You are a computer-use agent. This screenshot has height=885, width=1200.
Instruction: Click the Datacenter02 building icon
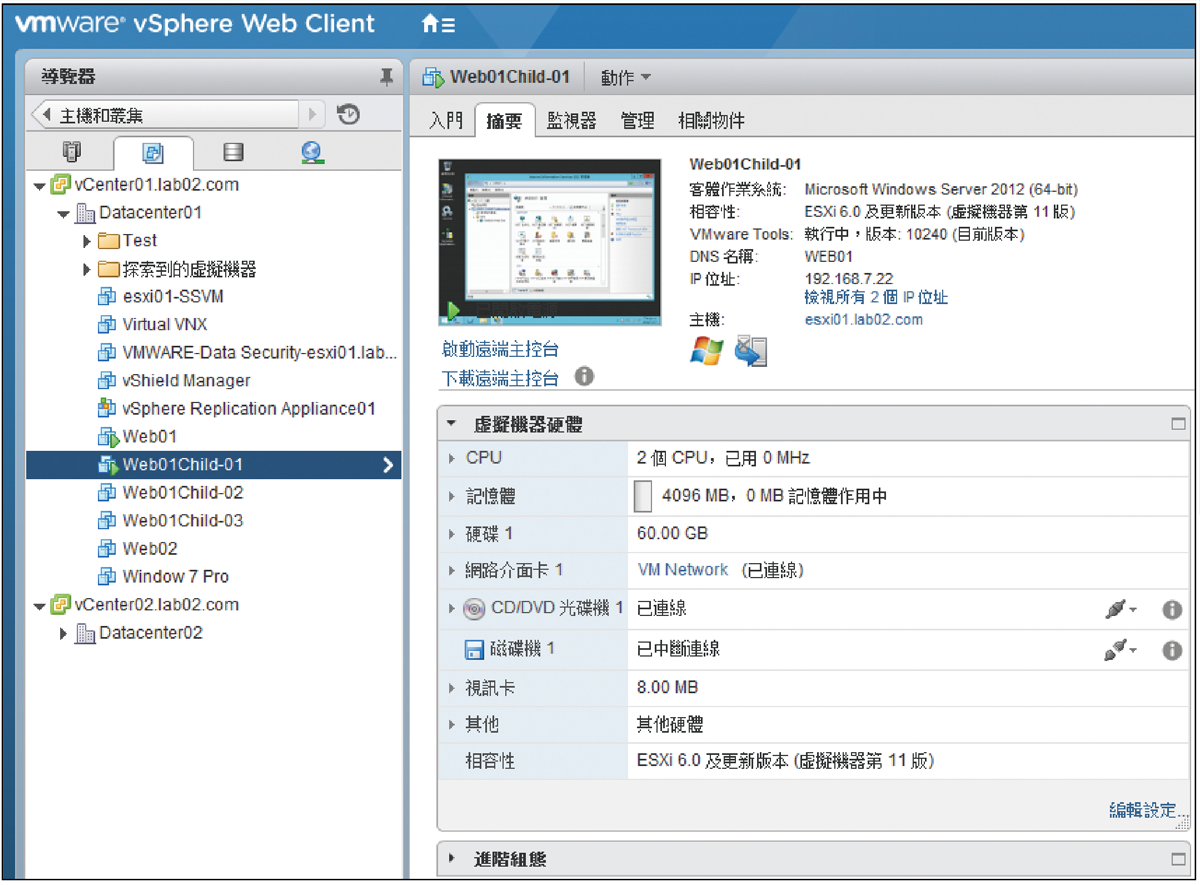pos(85,633)
